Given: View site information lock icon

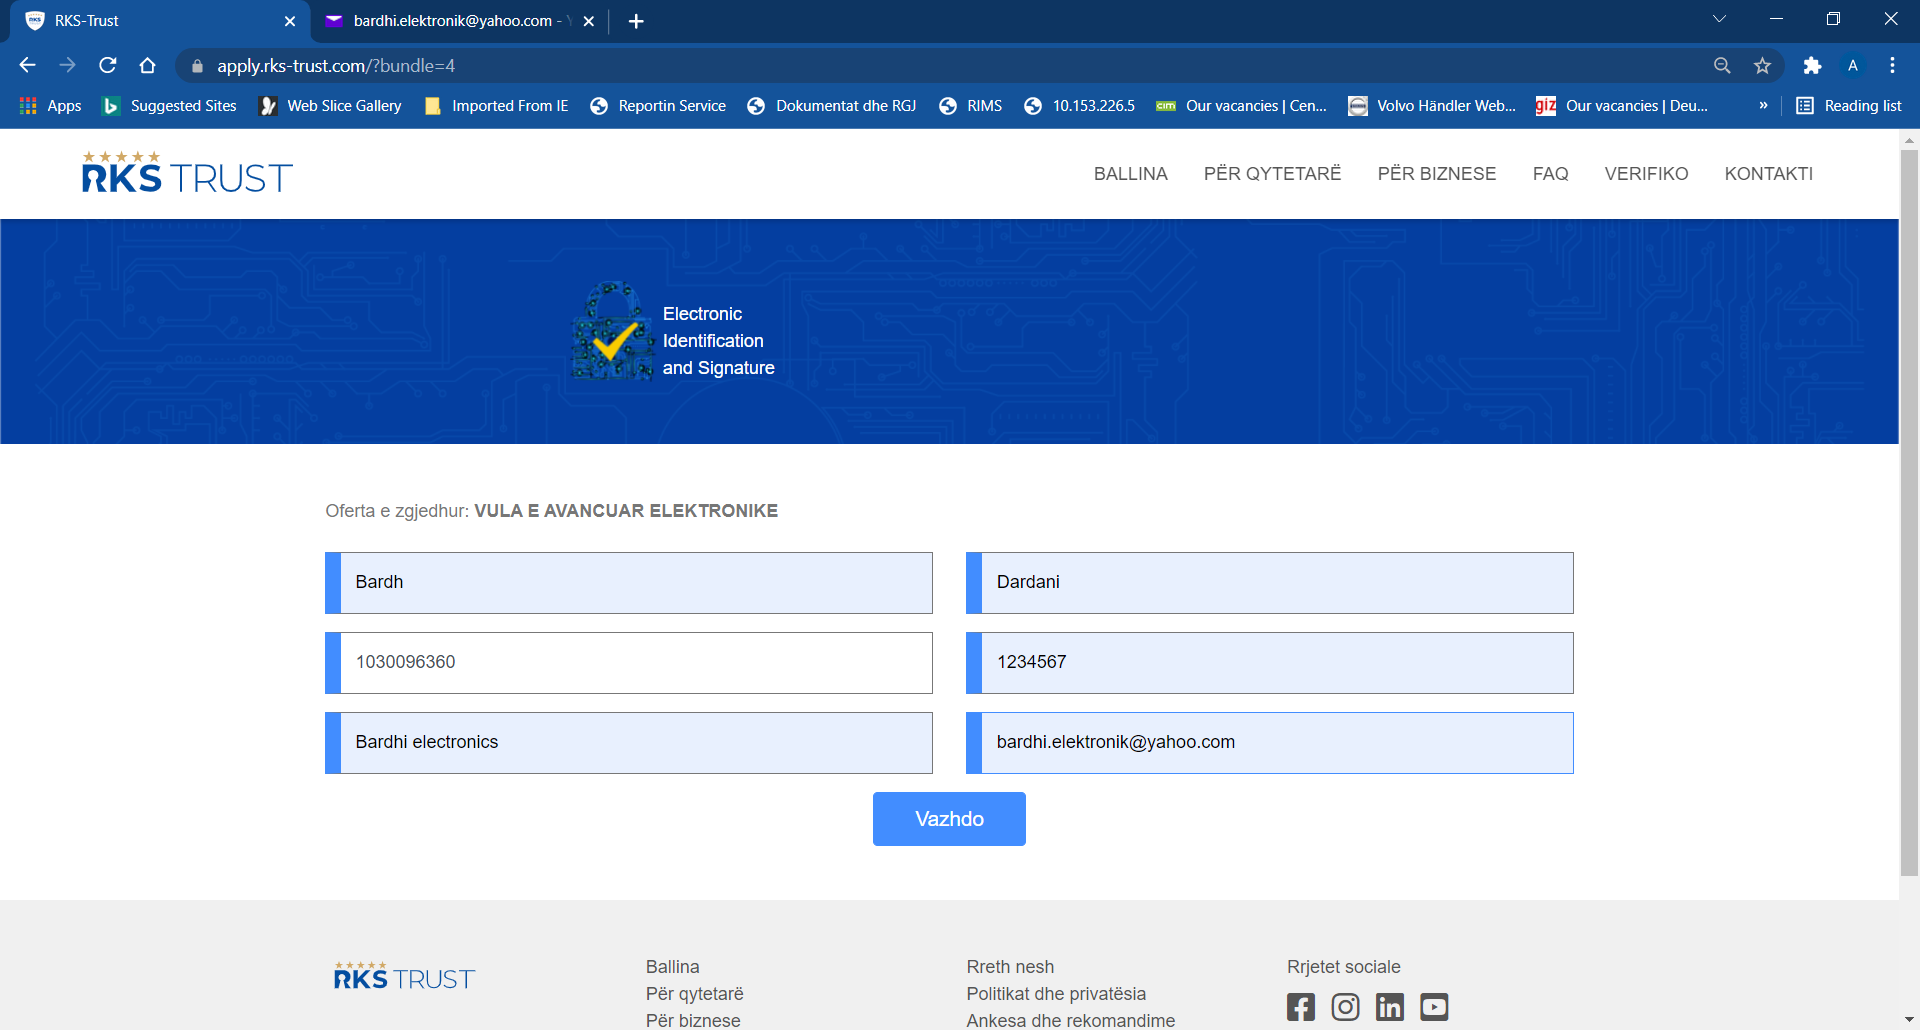Looking at the screenshot, I should tap(197, 66).
